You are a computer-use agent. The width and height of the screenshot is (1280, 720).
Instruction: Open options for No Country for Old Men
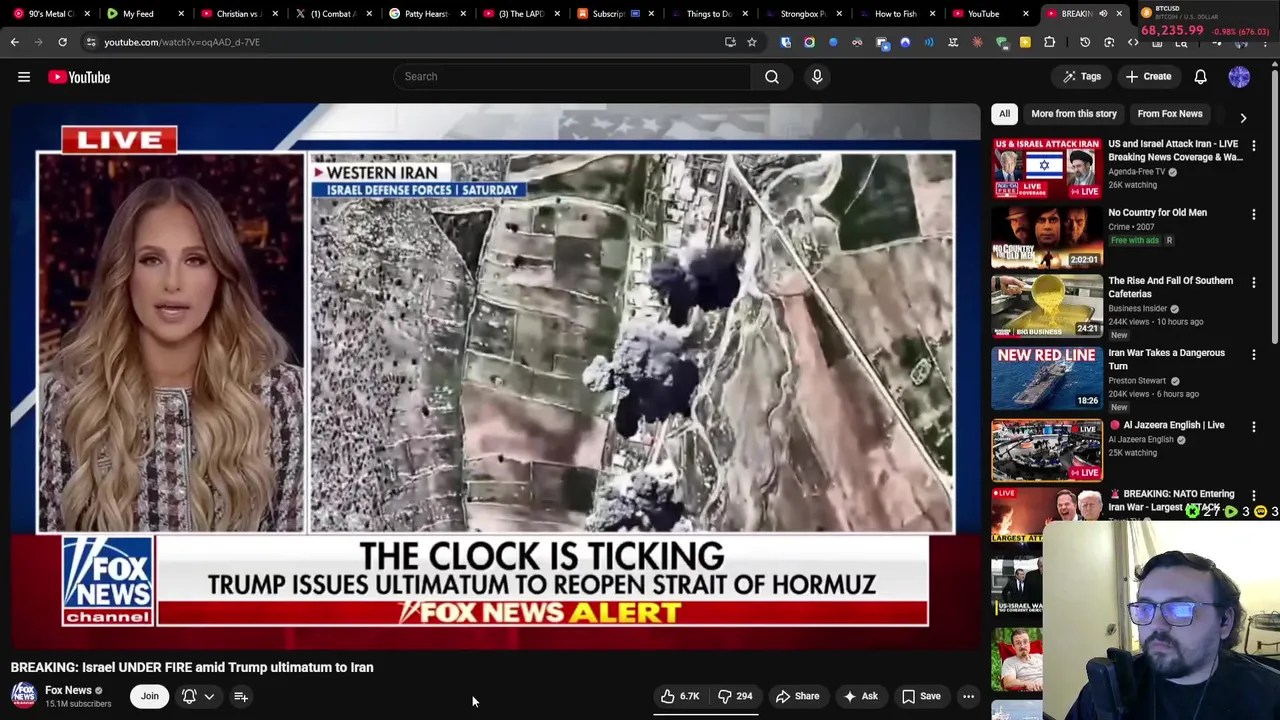point(1253,214)
